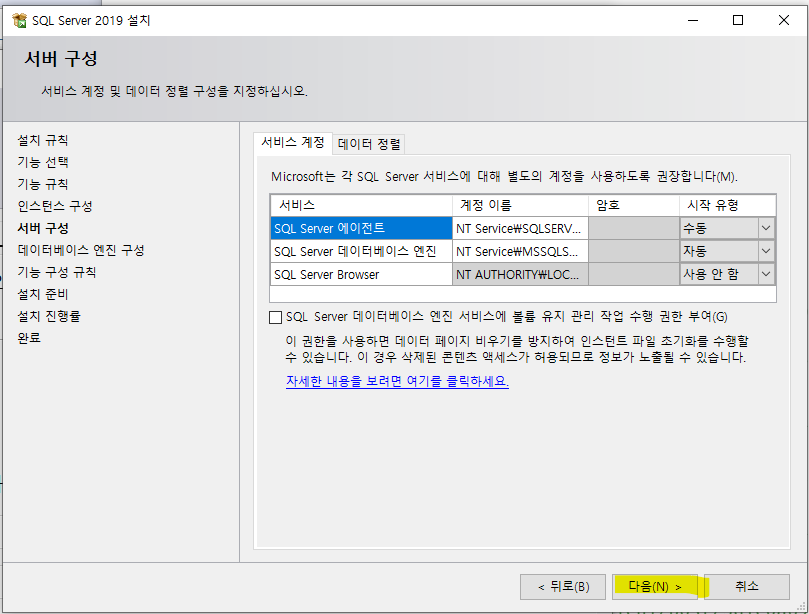809x614 pixels.
Task: Select the SQL Server 에이전트 service row
Action: click(361, 228)
